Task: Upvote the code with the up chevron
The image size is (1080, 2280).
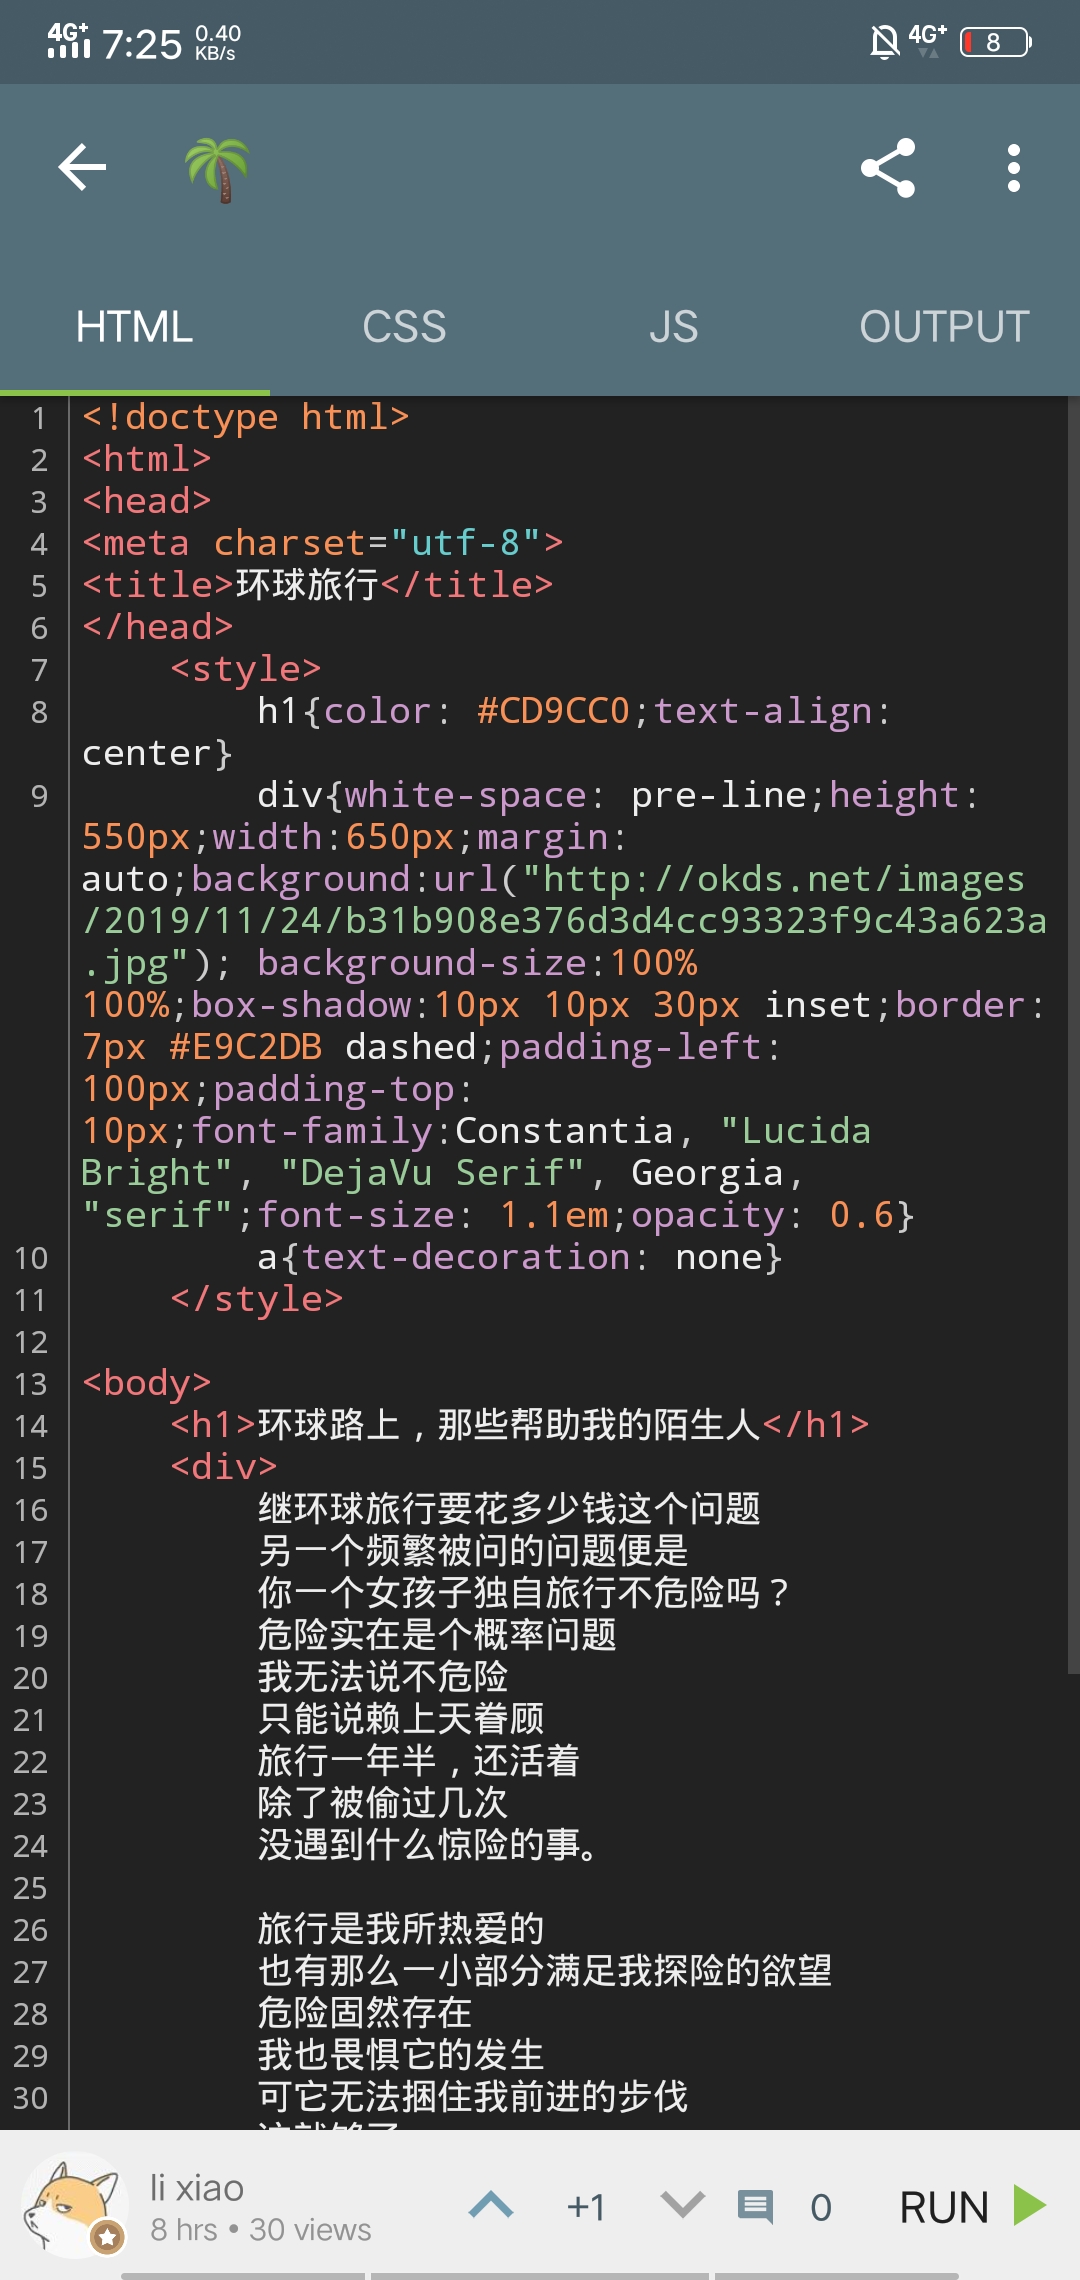Action: pos(491,2205)
